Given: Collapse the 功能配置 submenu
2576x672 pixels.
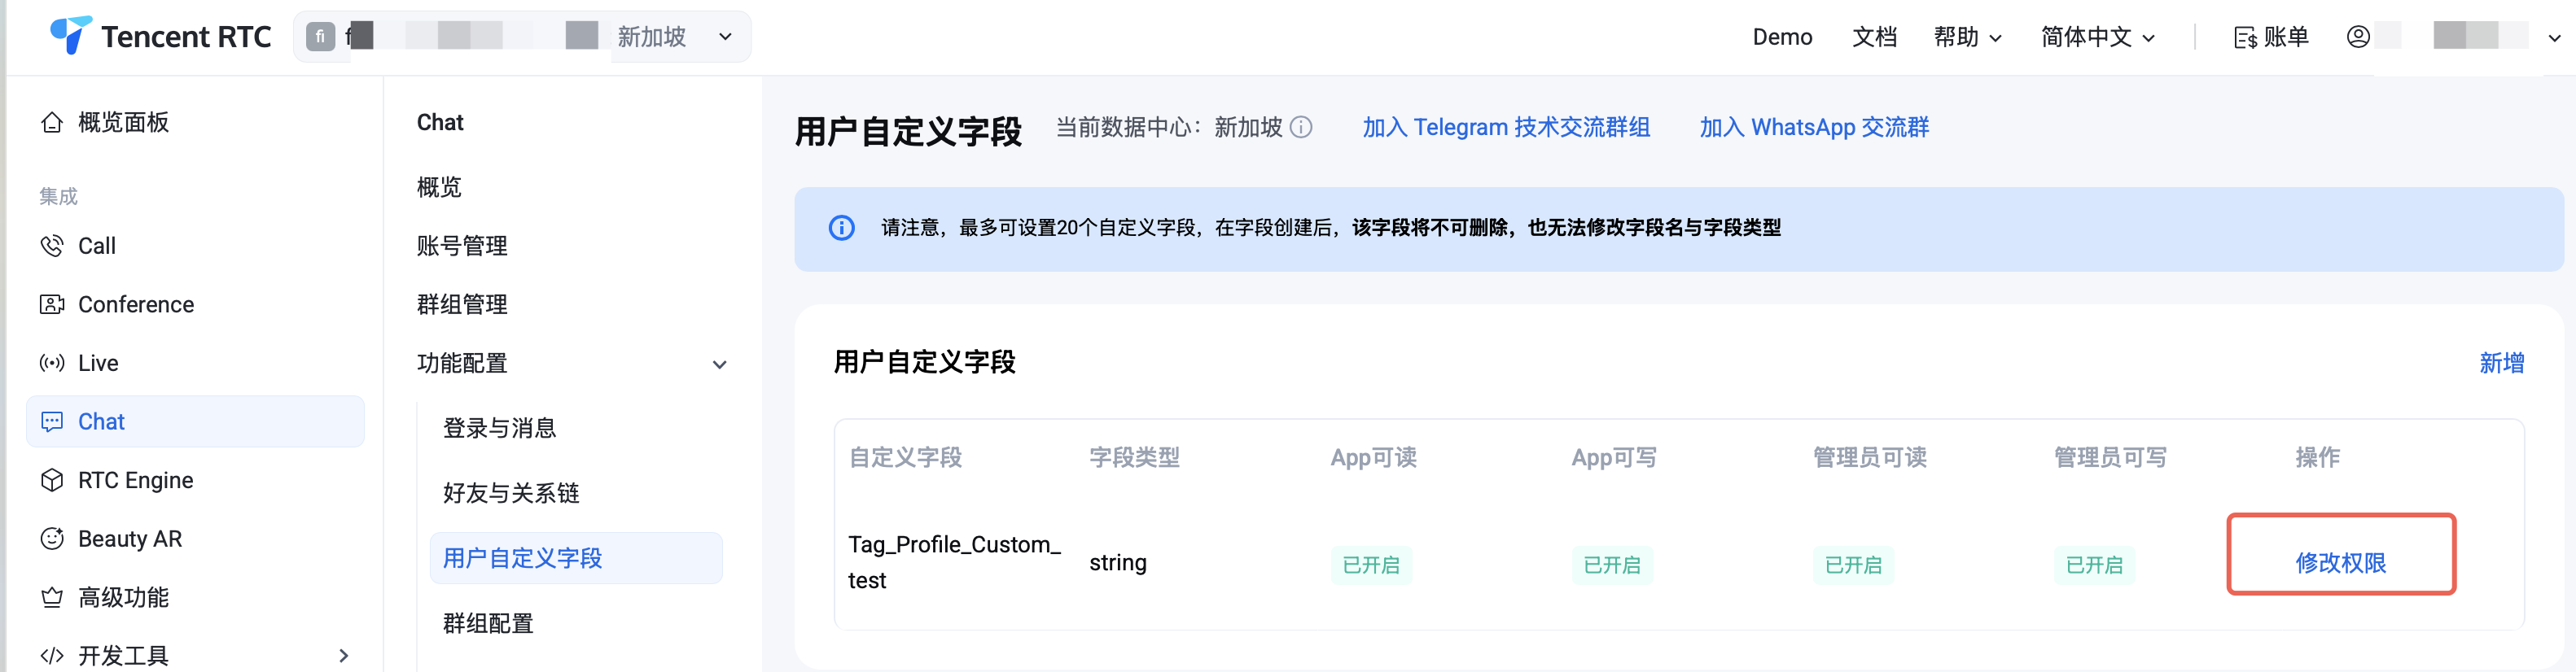Looking at the screenshot, I should tap(719, 364).
